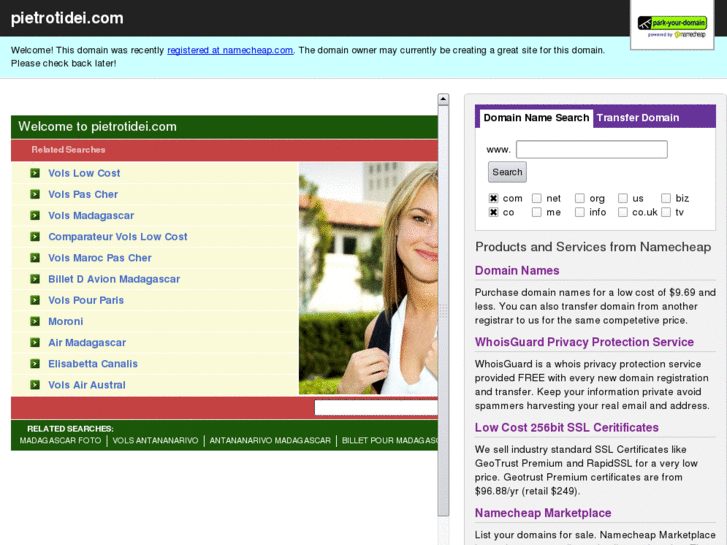Open the Vols Pour Paris link
Screen dimensions: 727x545
86,300
